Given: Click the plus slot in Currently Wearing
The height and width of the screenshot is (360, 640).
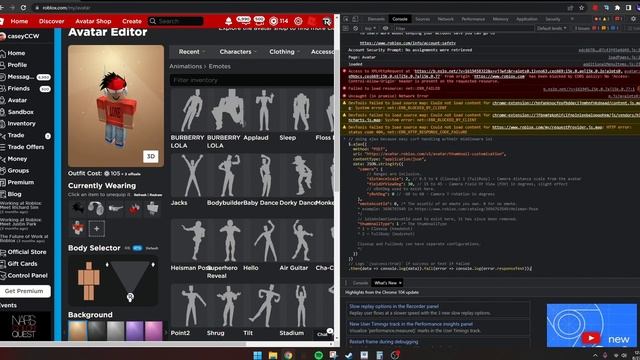Looking at the screenshot, I should [96, 229].
